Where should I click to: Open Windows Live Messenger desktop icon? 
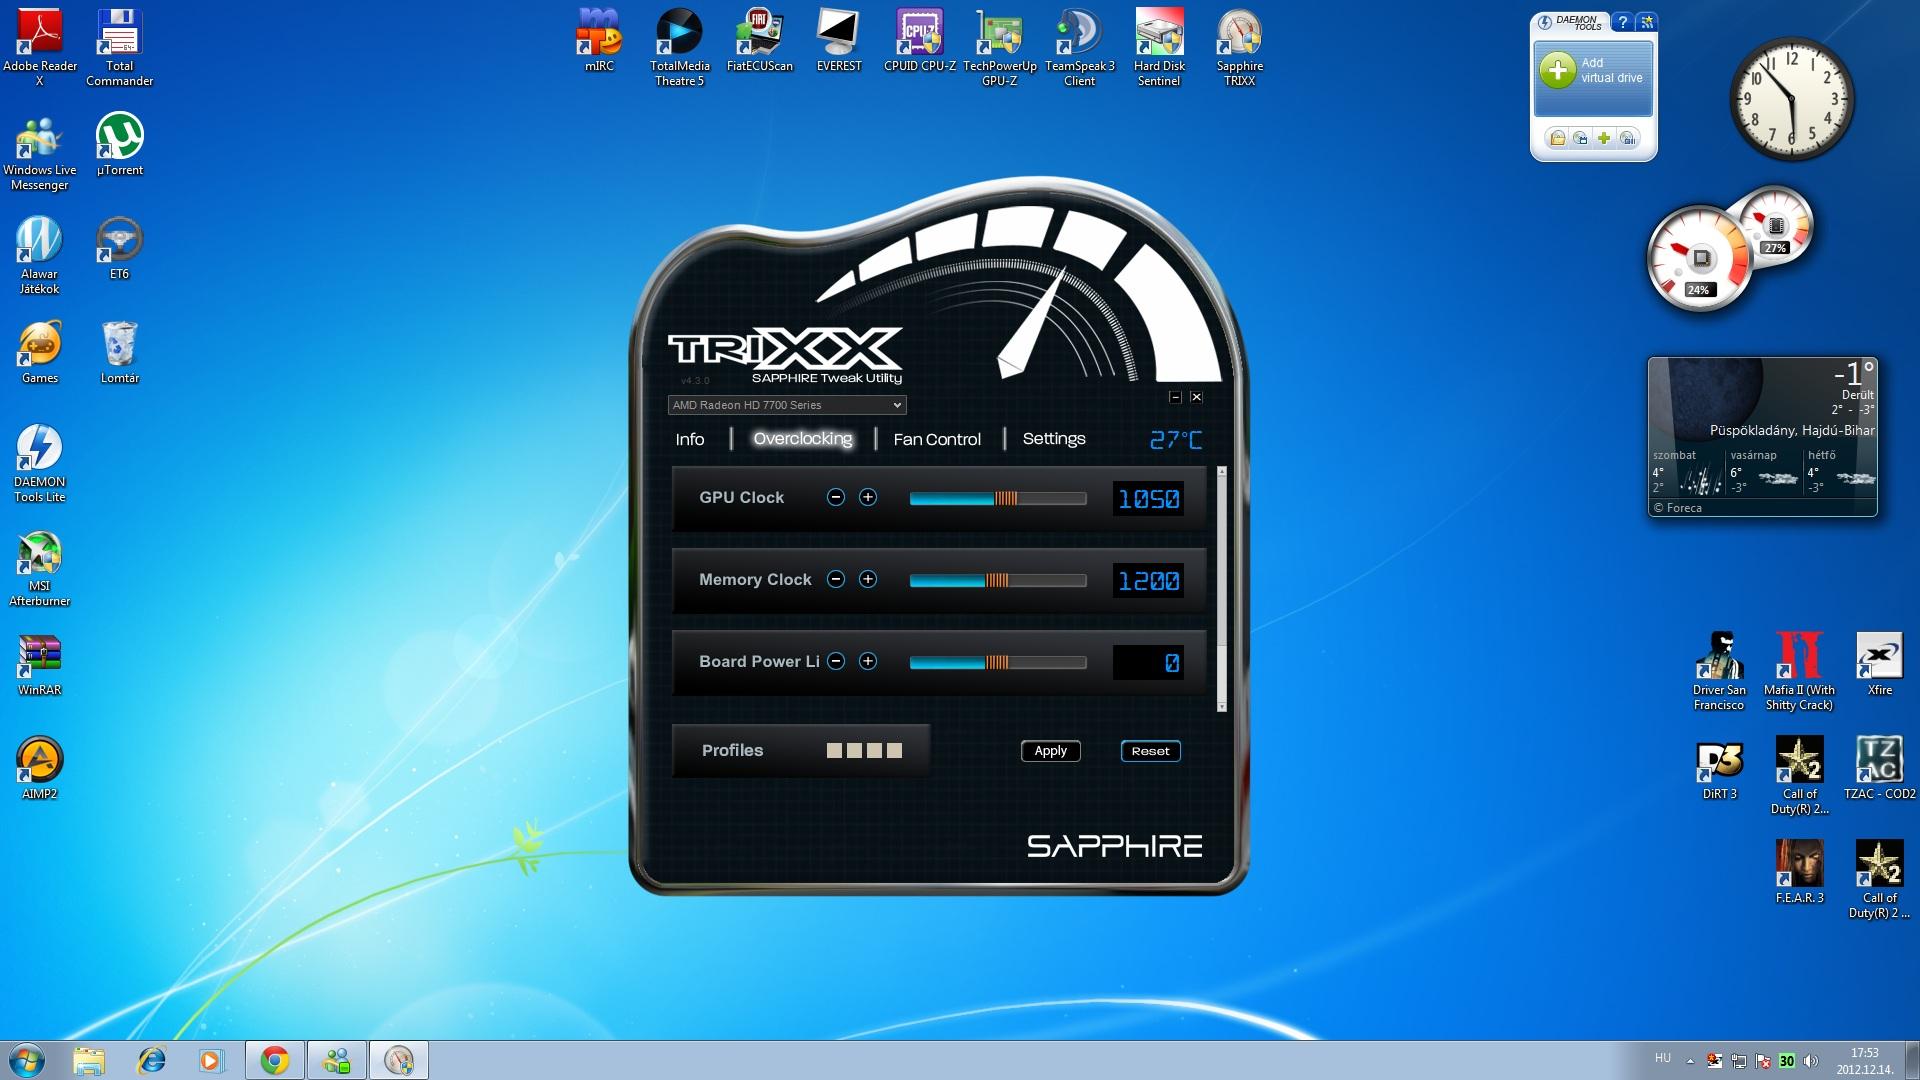coord(40,152)
